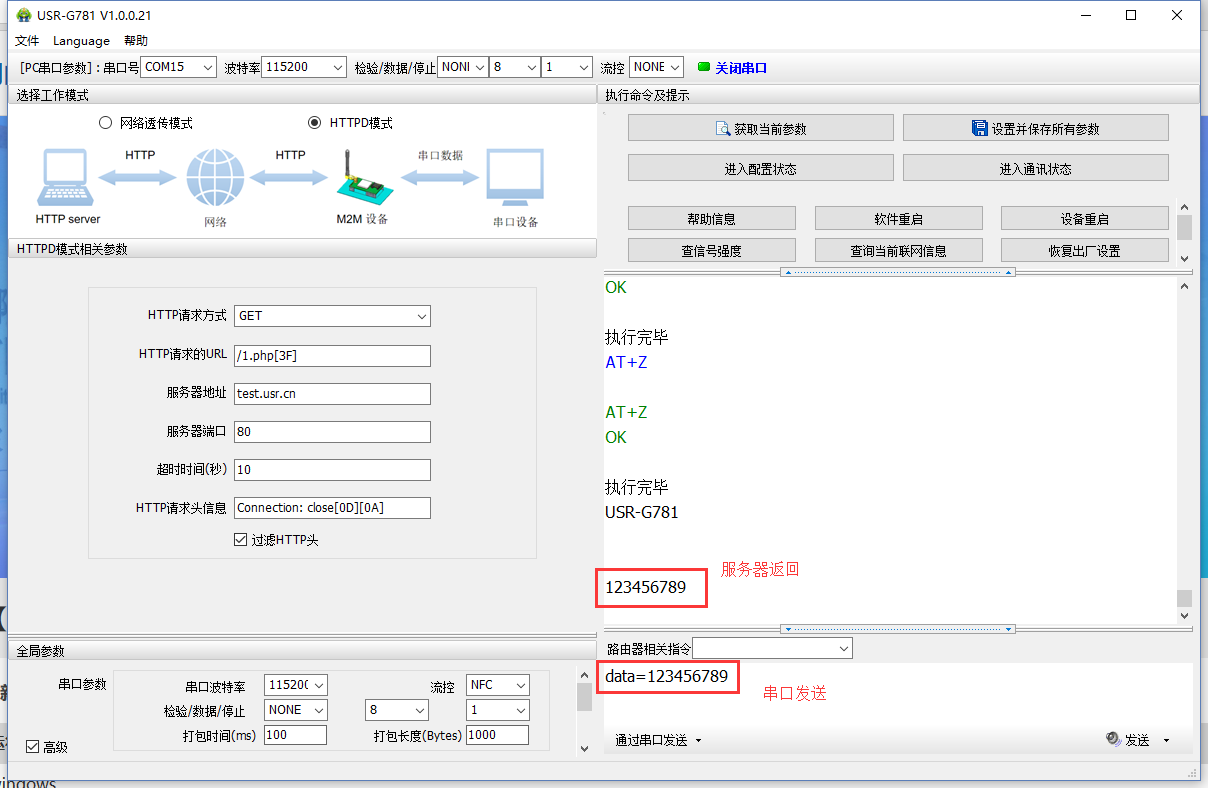Click the globe network icon in diagram
The height and width of the screenshot is (788, 1208).
tap(214, 178)
